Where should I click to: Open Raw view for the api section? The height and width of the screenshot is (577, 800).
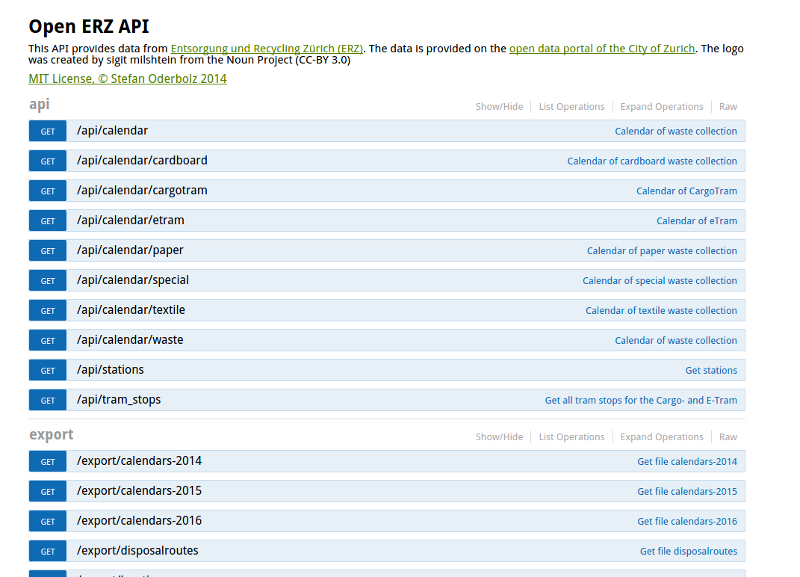point(728,107)
